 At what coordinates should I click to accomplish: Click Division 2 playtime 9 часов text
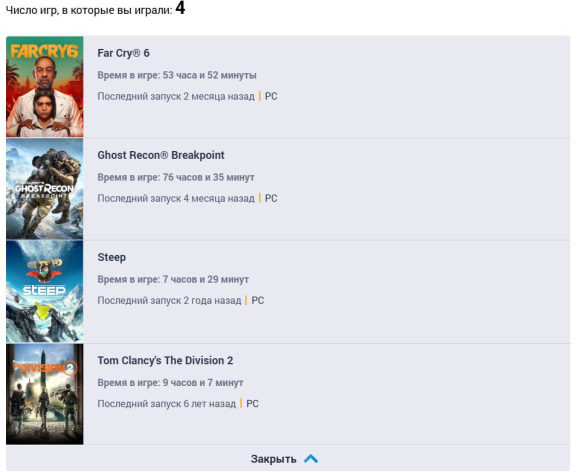tap(171, 382)
